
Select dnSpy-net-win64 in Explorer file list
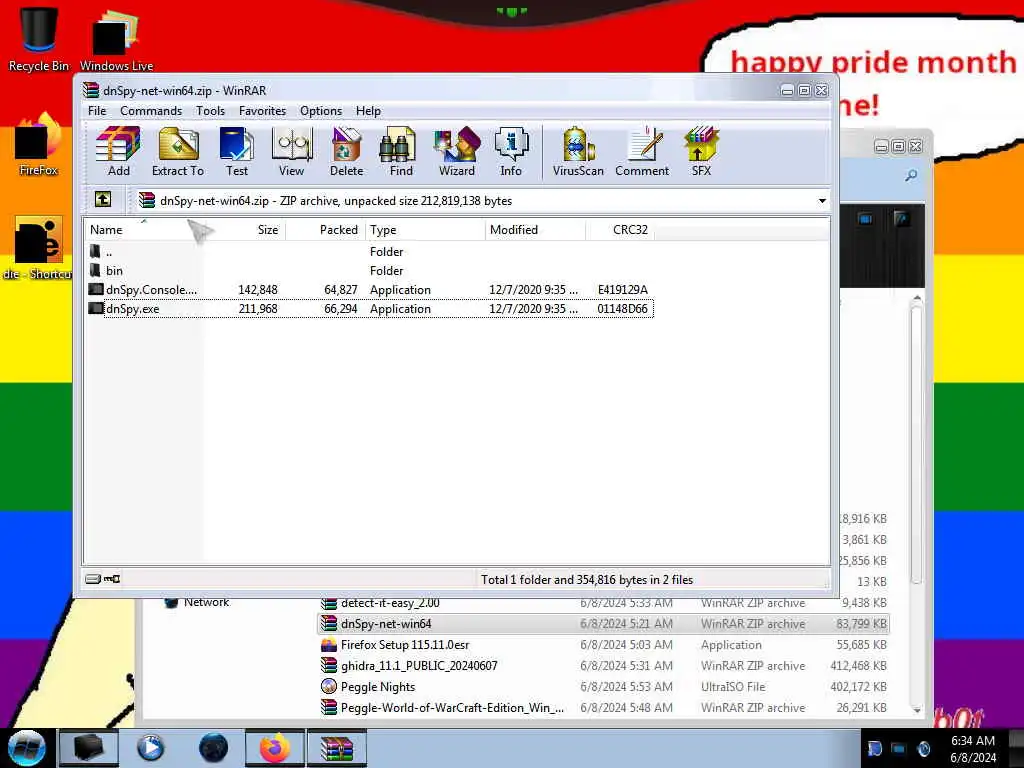coord(603,624)
